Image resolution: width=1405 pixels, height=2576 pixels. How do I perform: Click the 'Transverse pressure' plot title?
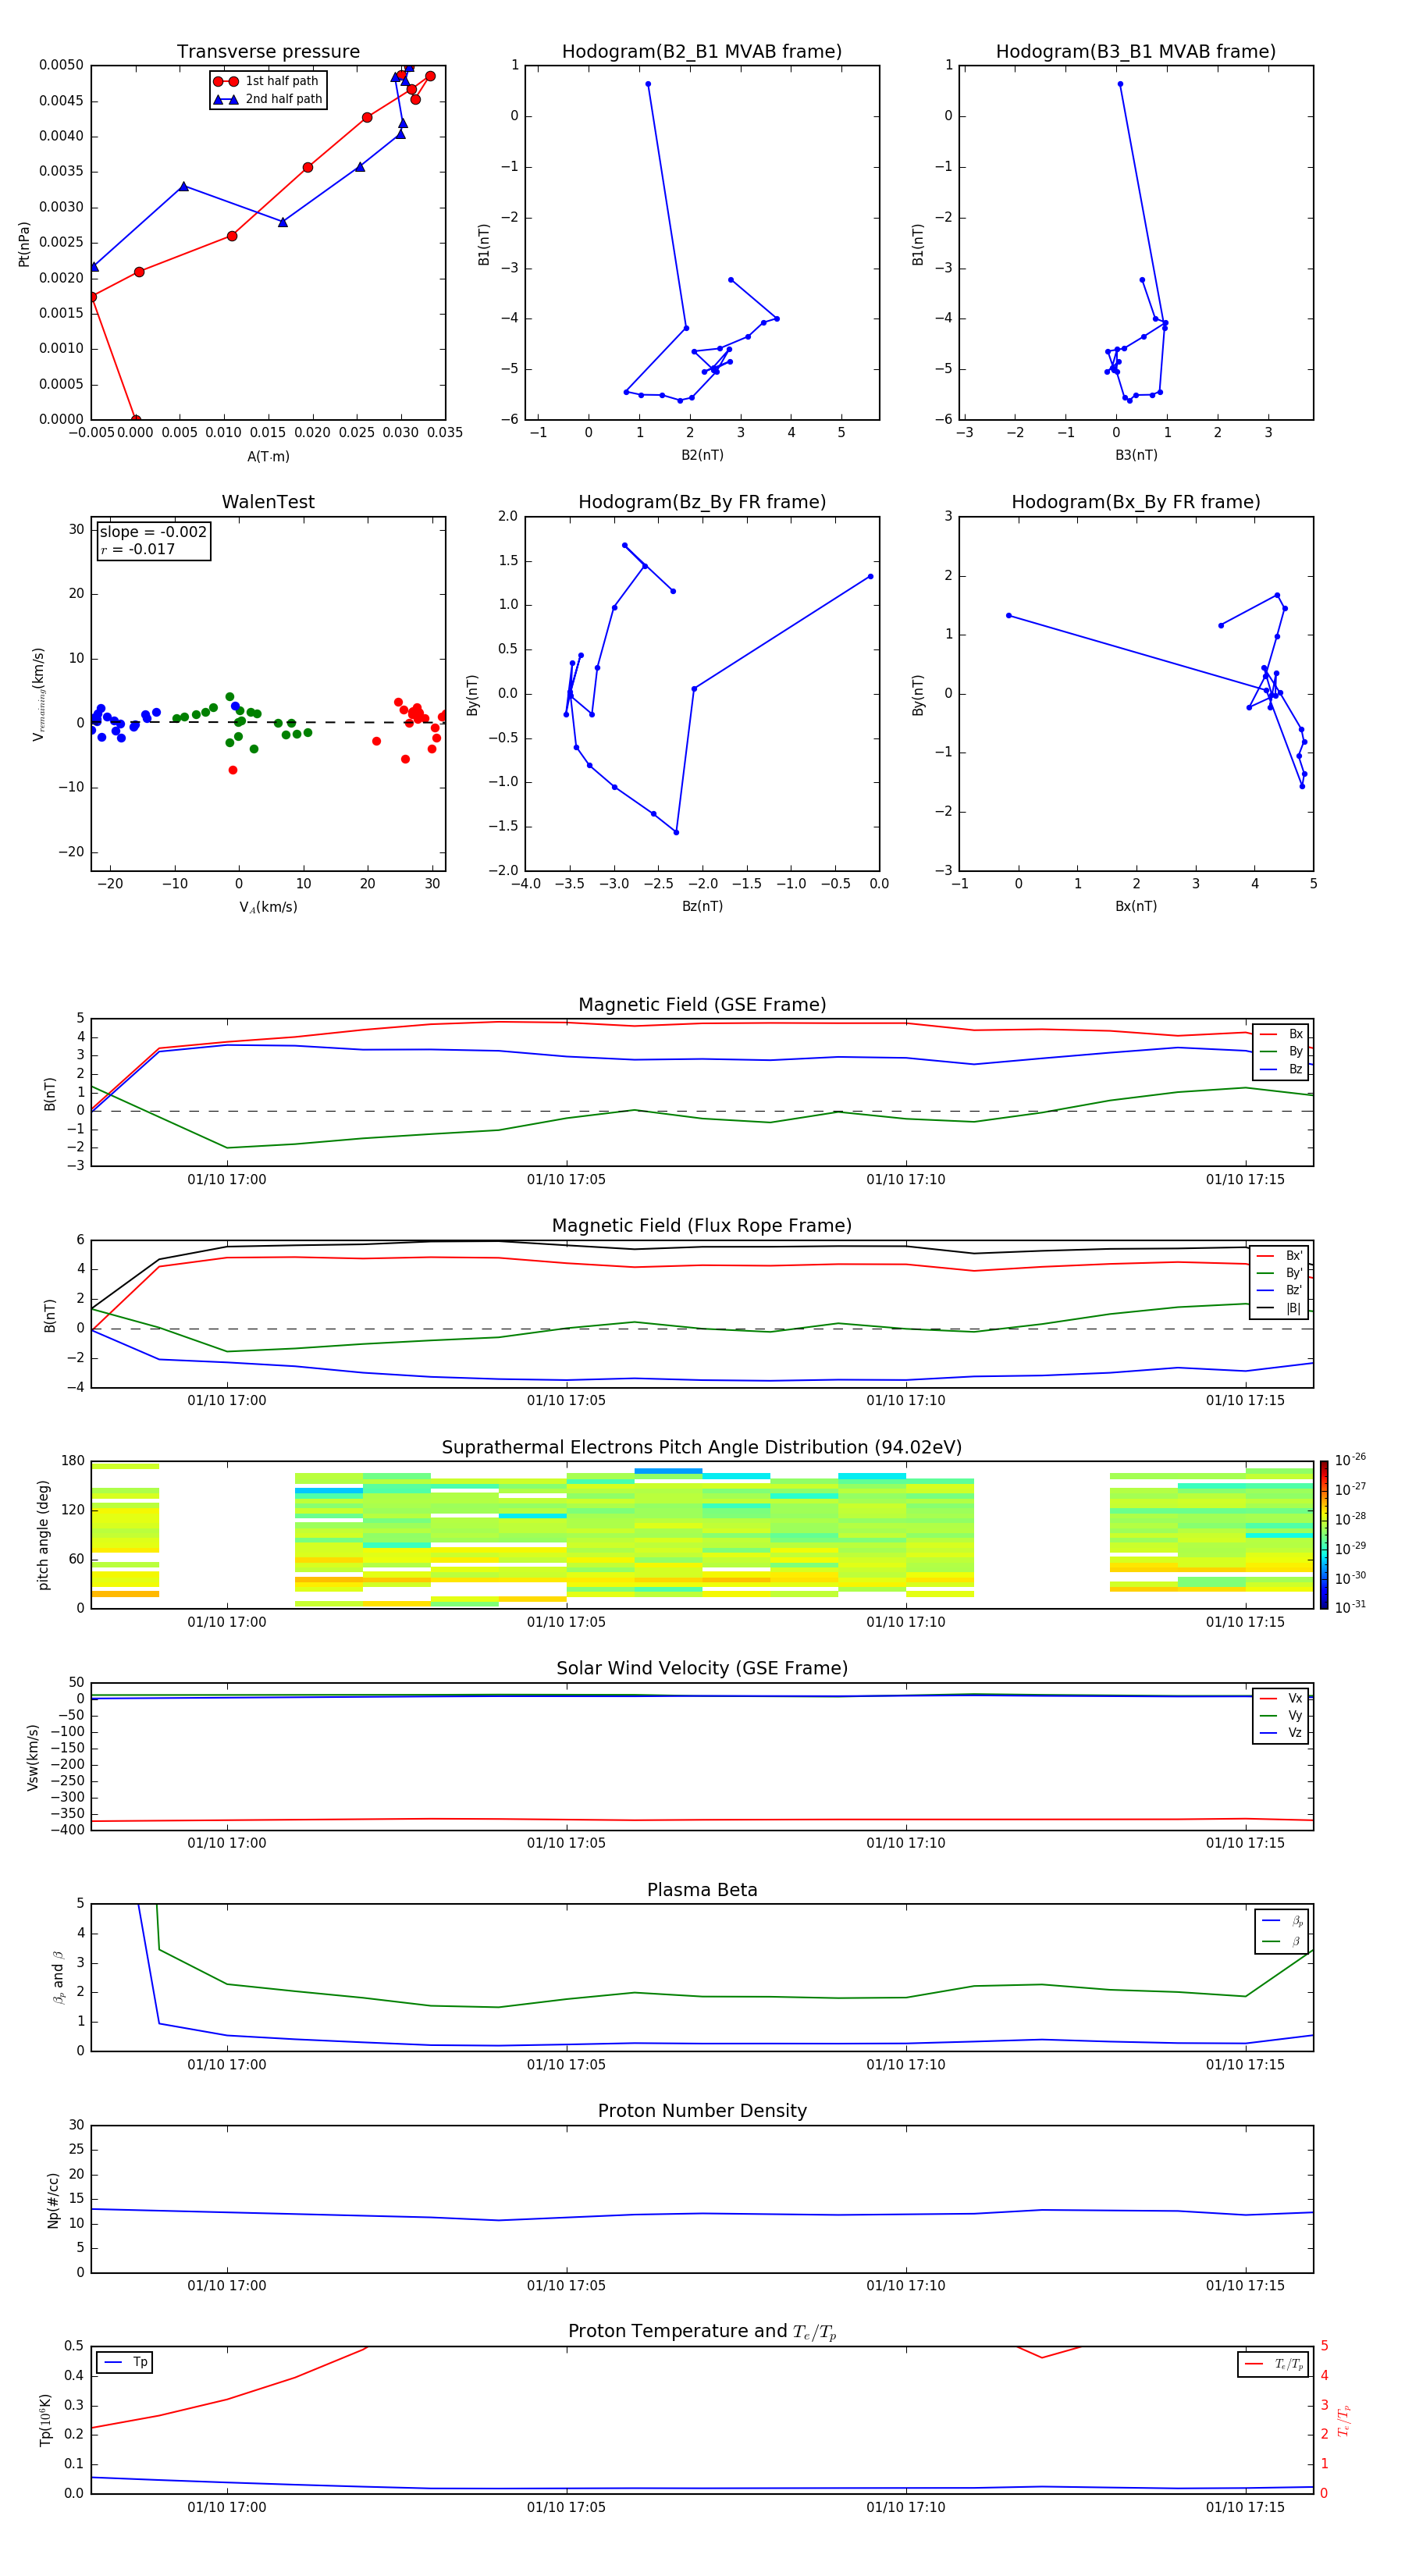[268, 52]
